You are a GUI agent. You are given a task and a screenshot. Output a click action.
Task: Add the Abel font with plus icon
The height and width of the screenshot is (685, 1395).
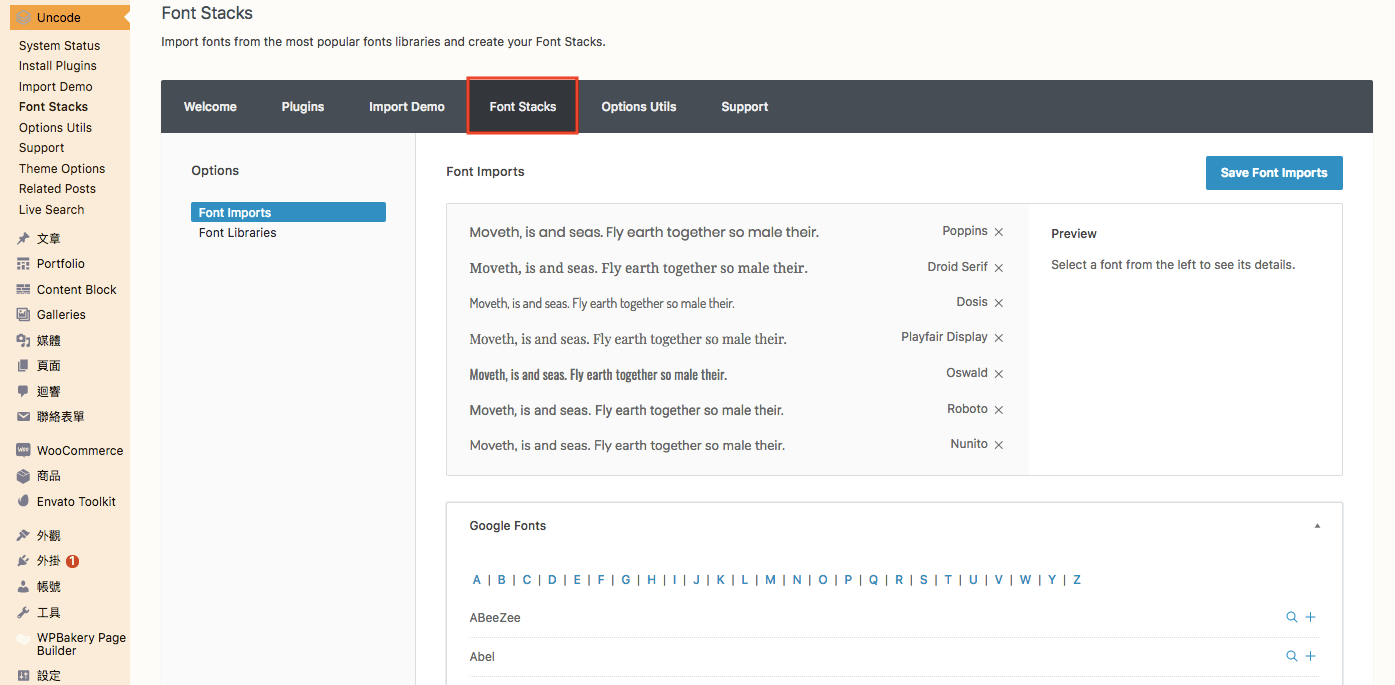[x=1310, y=657]
